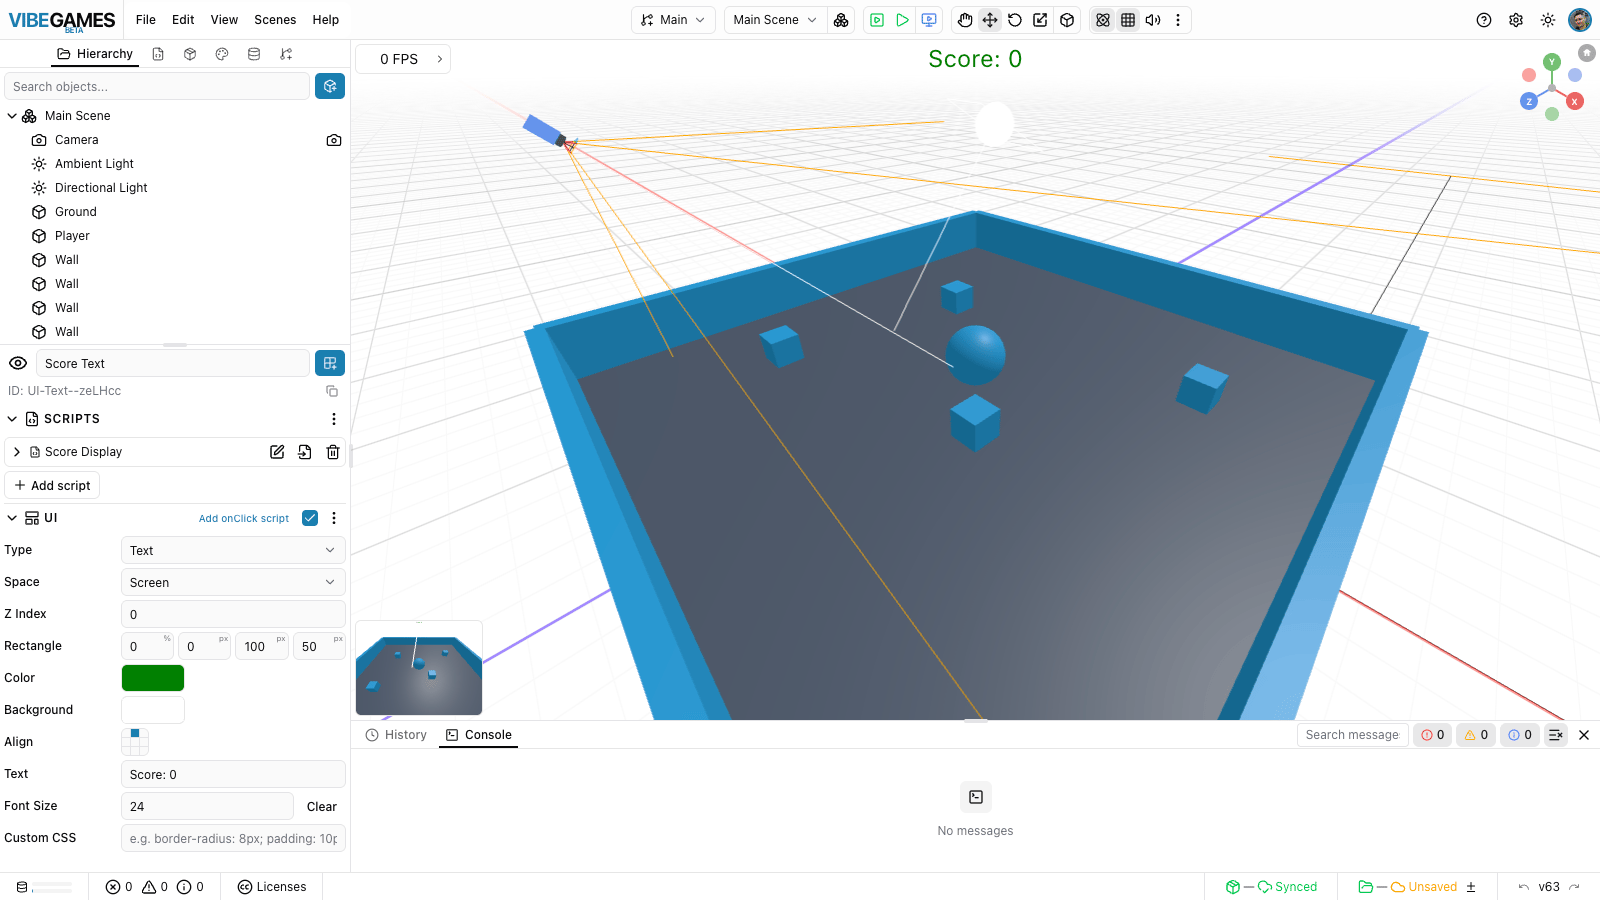Delete the Score Display script
The height and width of the screenshot is (900, 1600).
tap(333, 452)
